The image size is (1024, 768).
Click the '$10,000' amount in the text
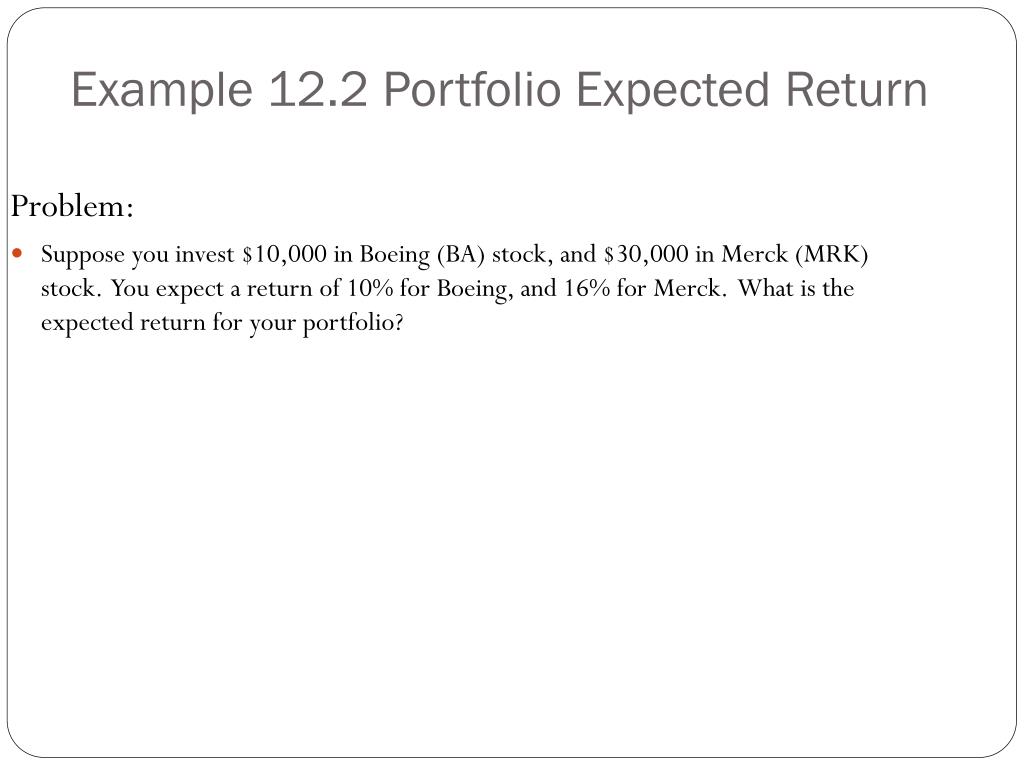click(x=284, y=254)
